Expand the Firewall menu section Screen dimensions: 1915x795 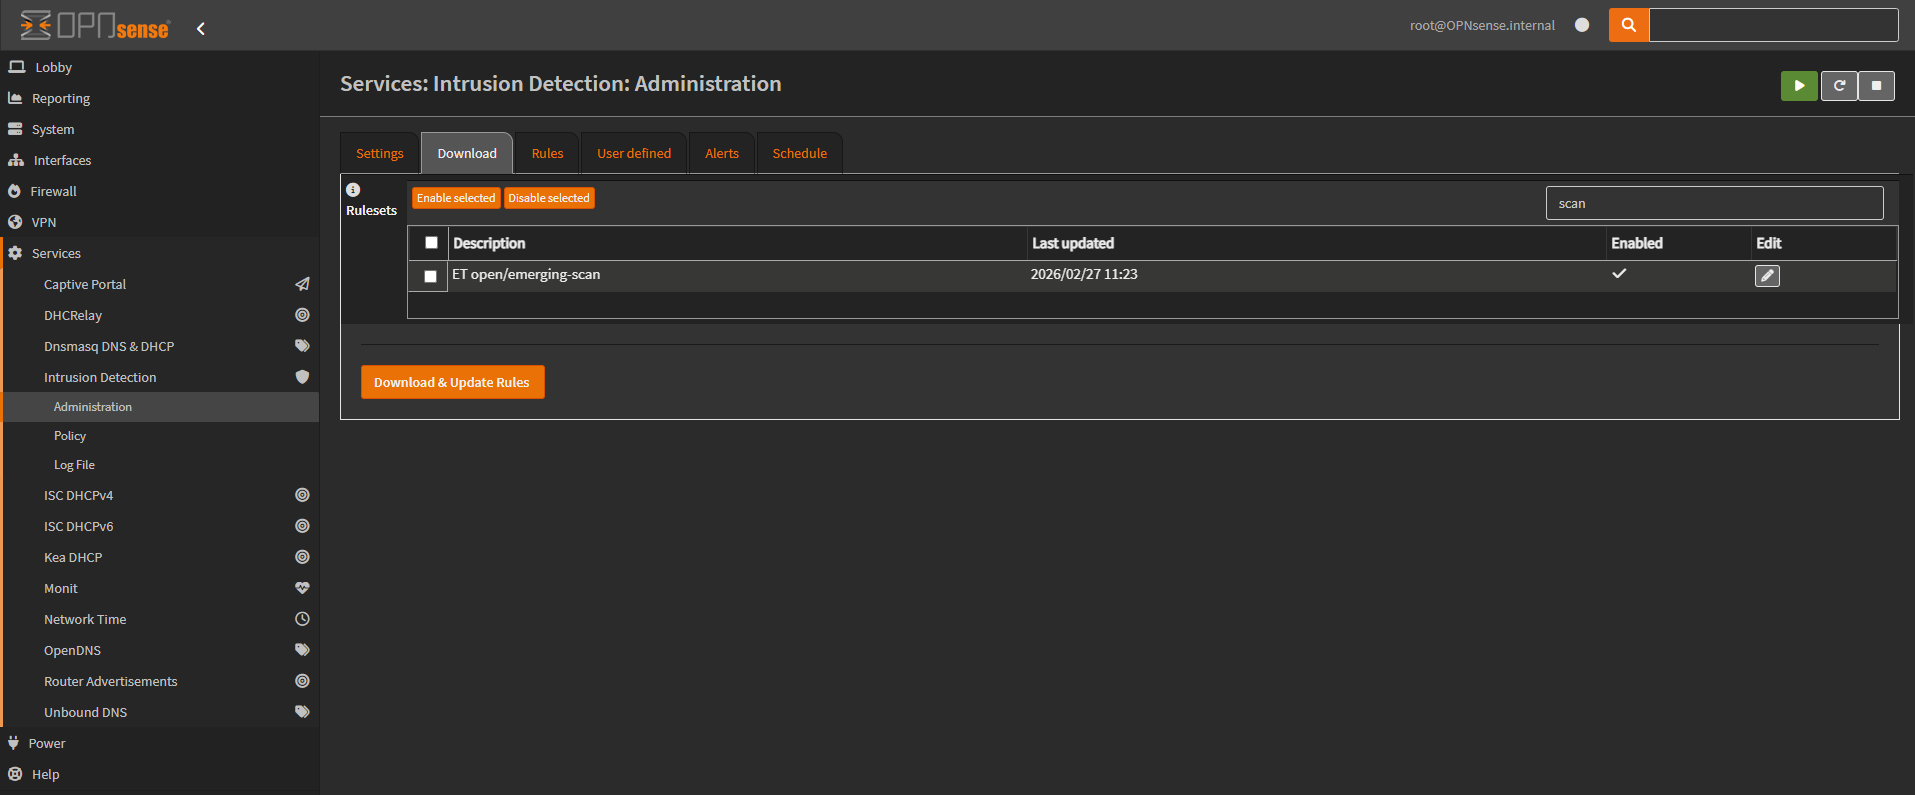pos(53,191)
